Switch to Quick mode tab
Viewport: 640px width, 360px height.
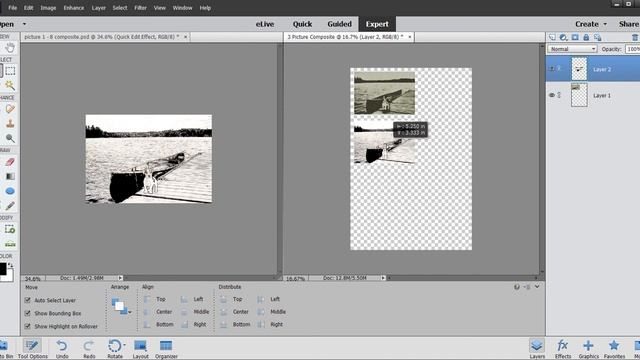pyautogui.click(x=302, y=24)
